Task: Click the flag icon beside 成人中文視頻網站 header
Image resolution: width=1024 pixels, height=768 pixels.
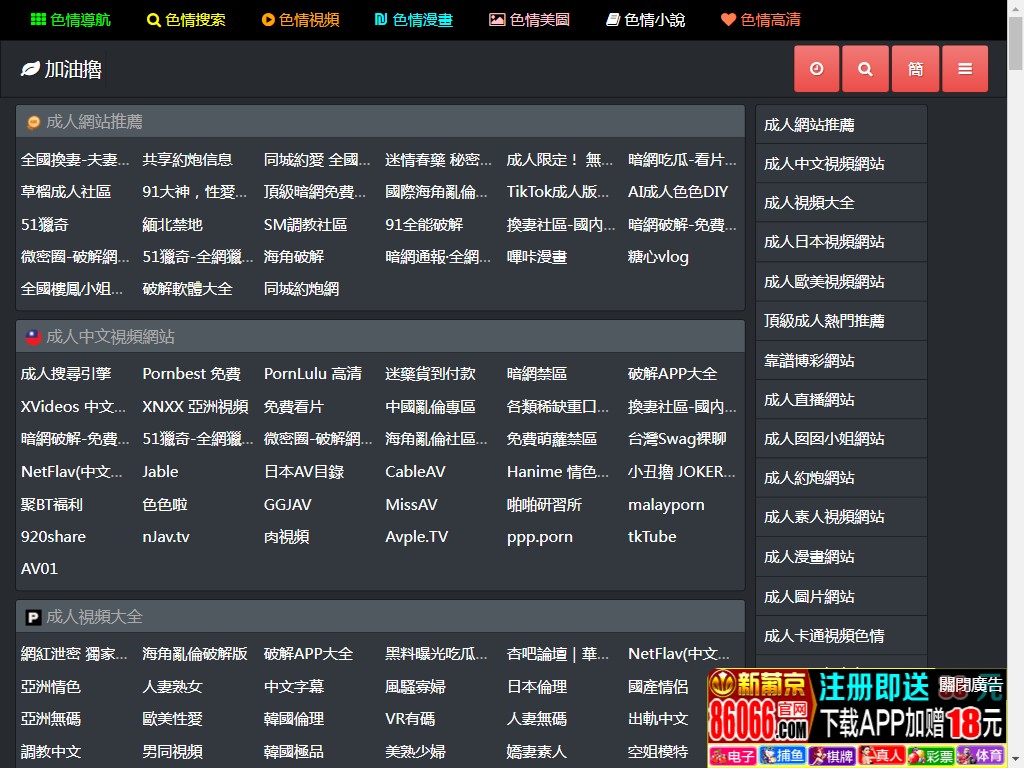Action: pos(33,337)
